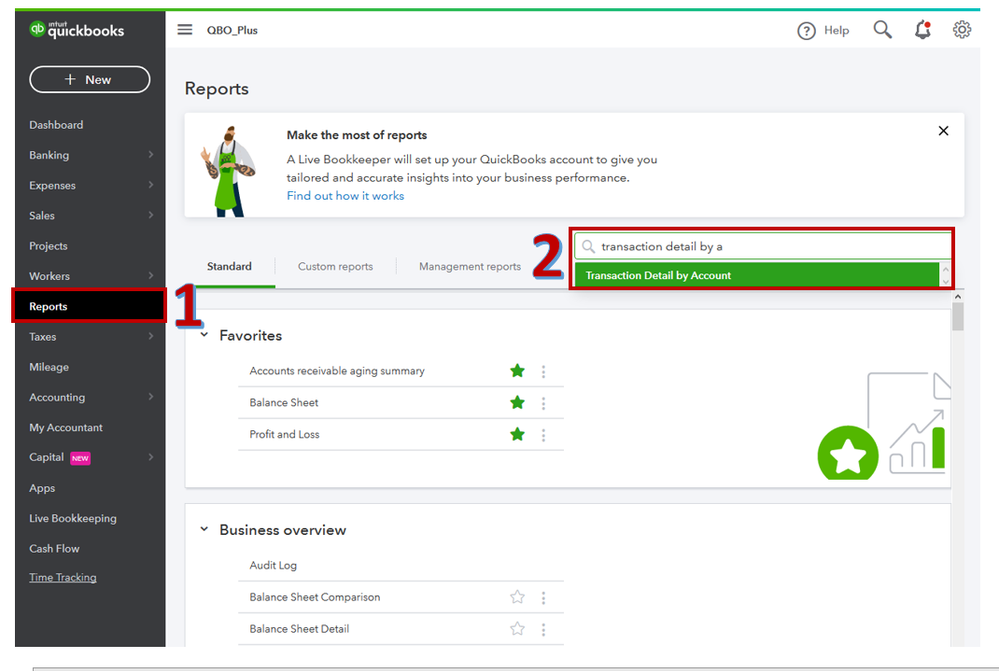Unfavorite the Balance Sheet star
Screen dimensions: 999x671
(x=517, y=403)
